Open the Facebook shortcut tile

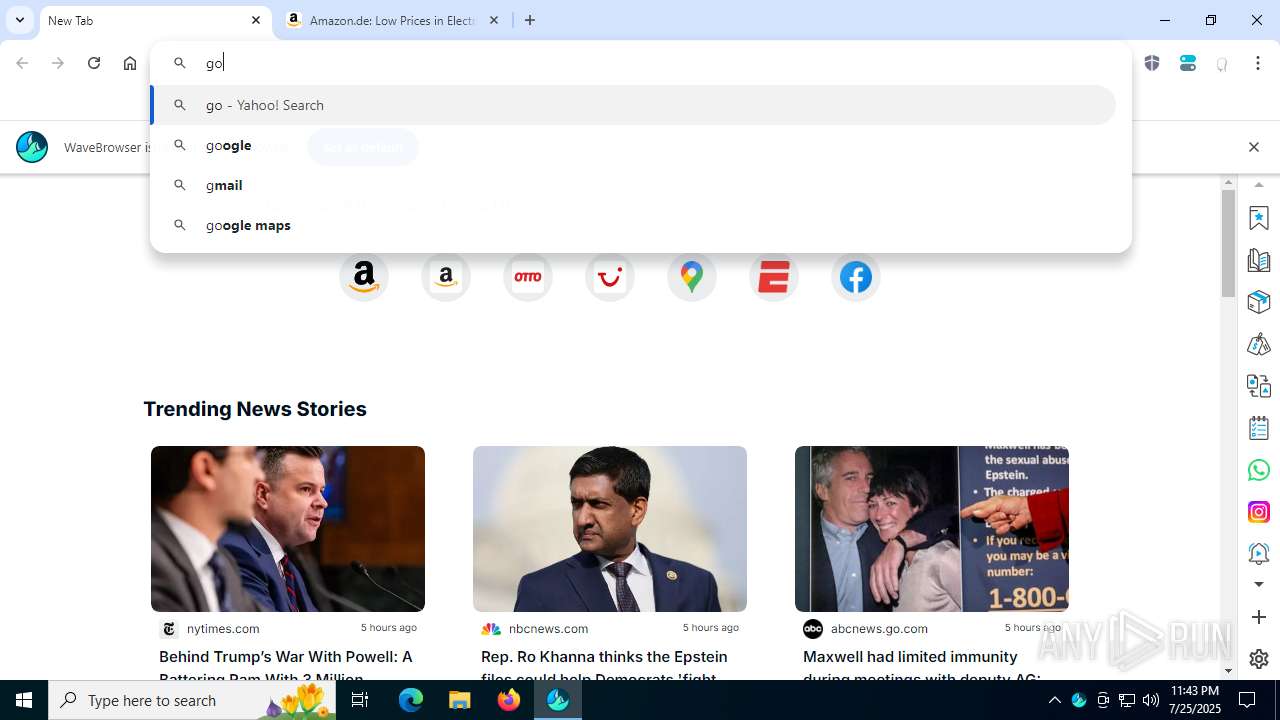(x=856, y=277)
